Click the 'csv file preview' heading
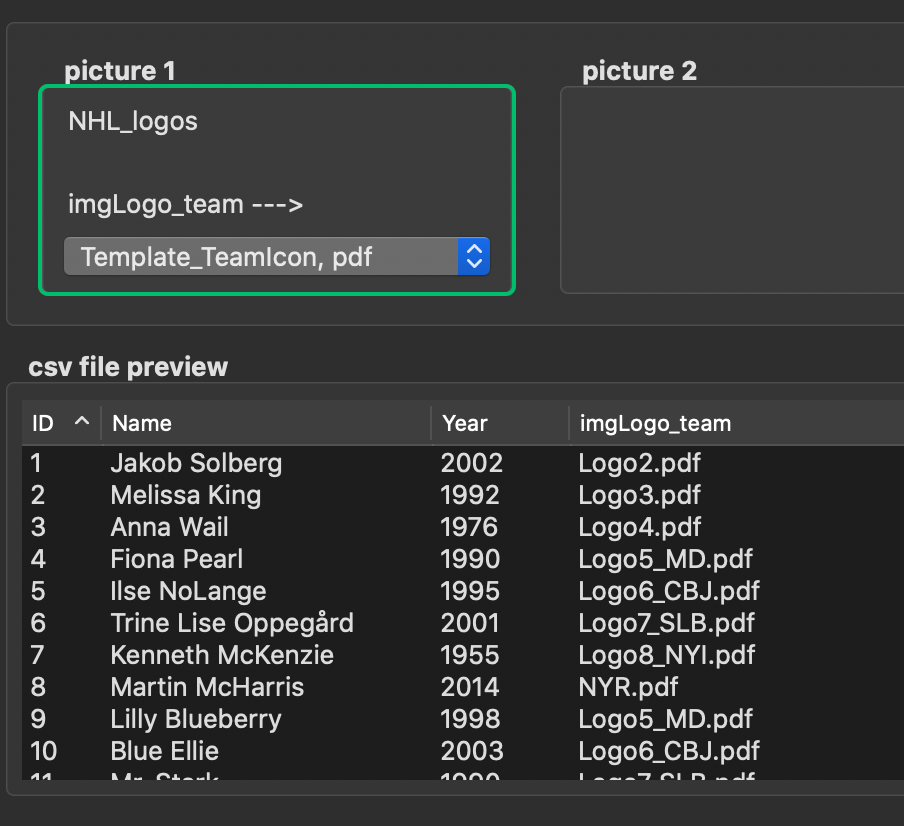The image size is (904, 826). 128,367
